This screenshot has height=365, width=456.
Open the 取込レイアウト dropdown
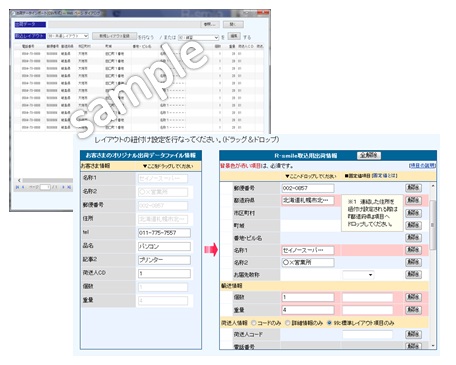pos(68,36)
